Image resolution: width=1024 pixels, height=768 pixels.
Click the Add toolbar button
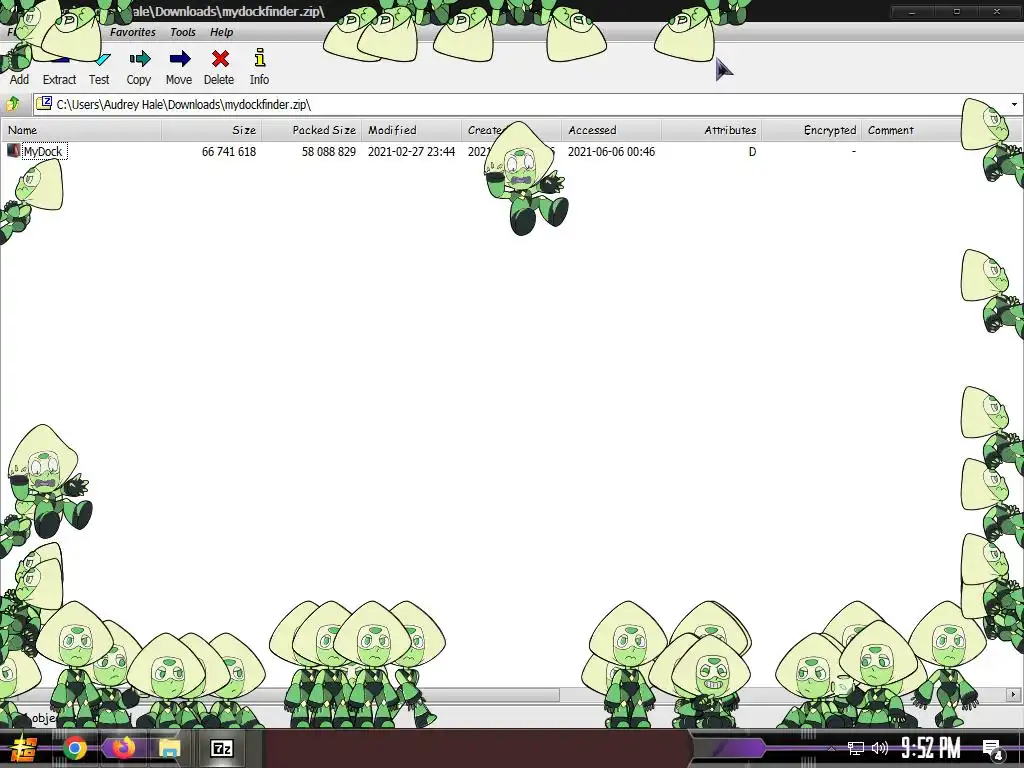(x=19, y=68)
